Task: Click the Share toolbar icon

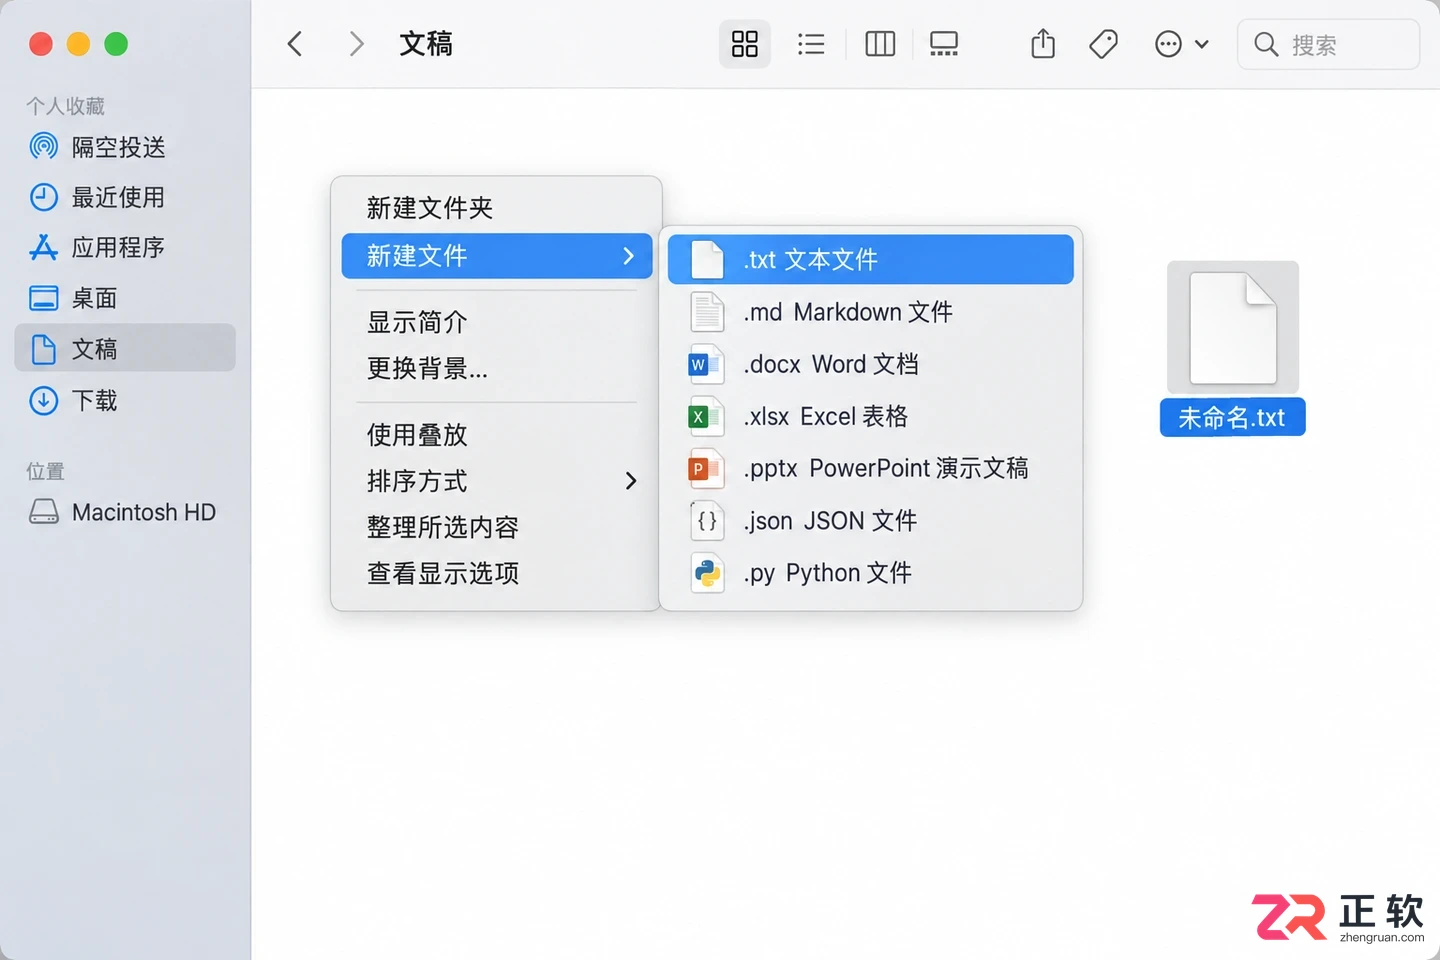Action: coord(1043,44)
